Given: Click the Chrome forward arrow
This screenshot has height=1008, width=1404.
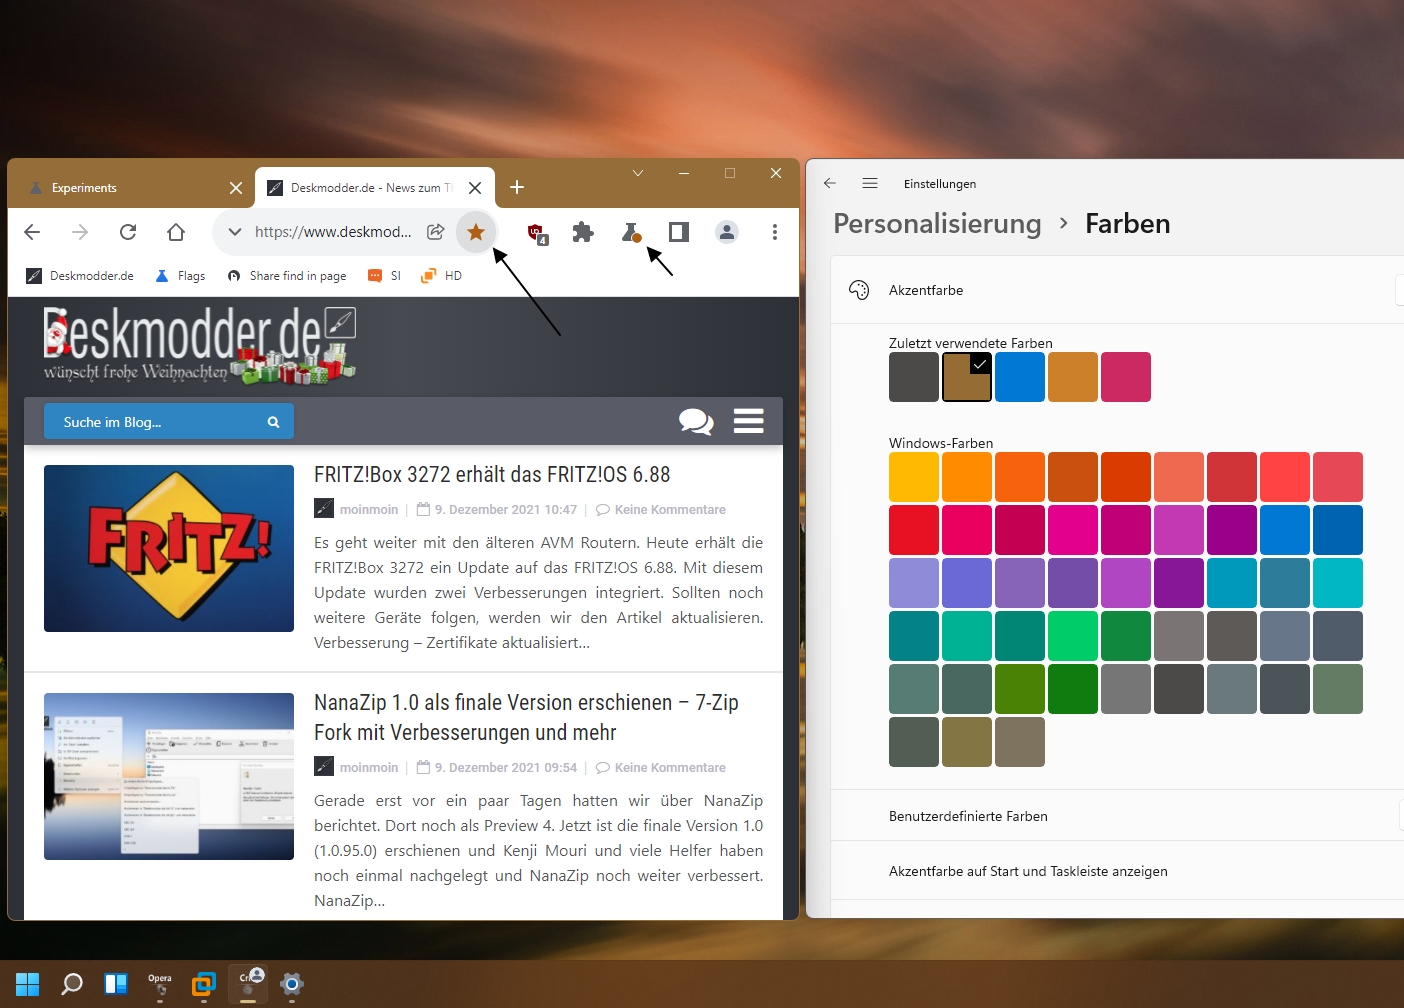Looking at the screenshot, I should 80,232.
